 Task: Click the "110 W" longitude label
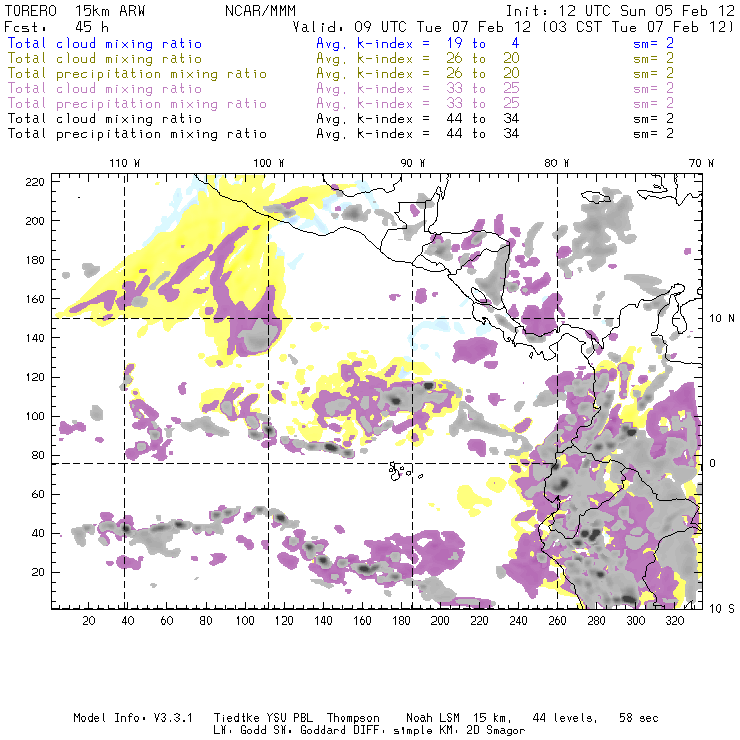click(x=125, y=163)
